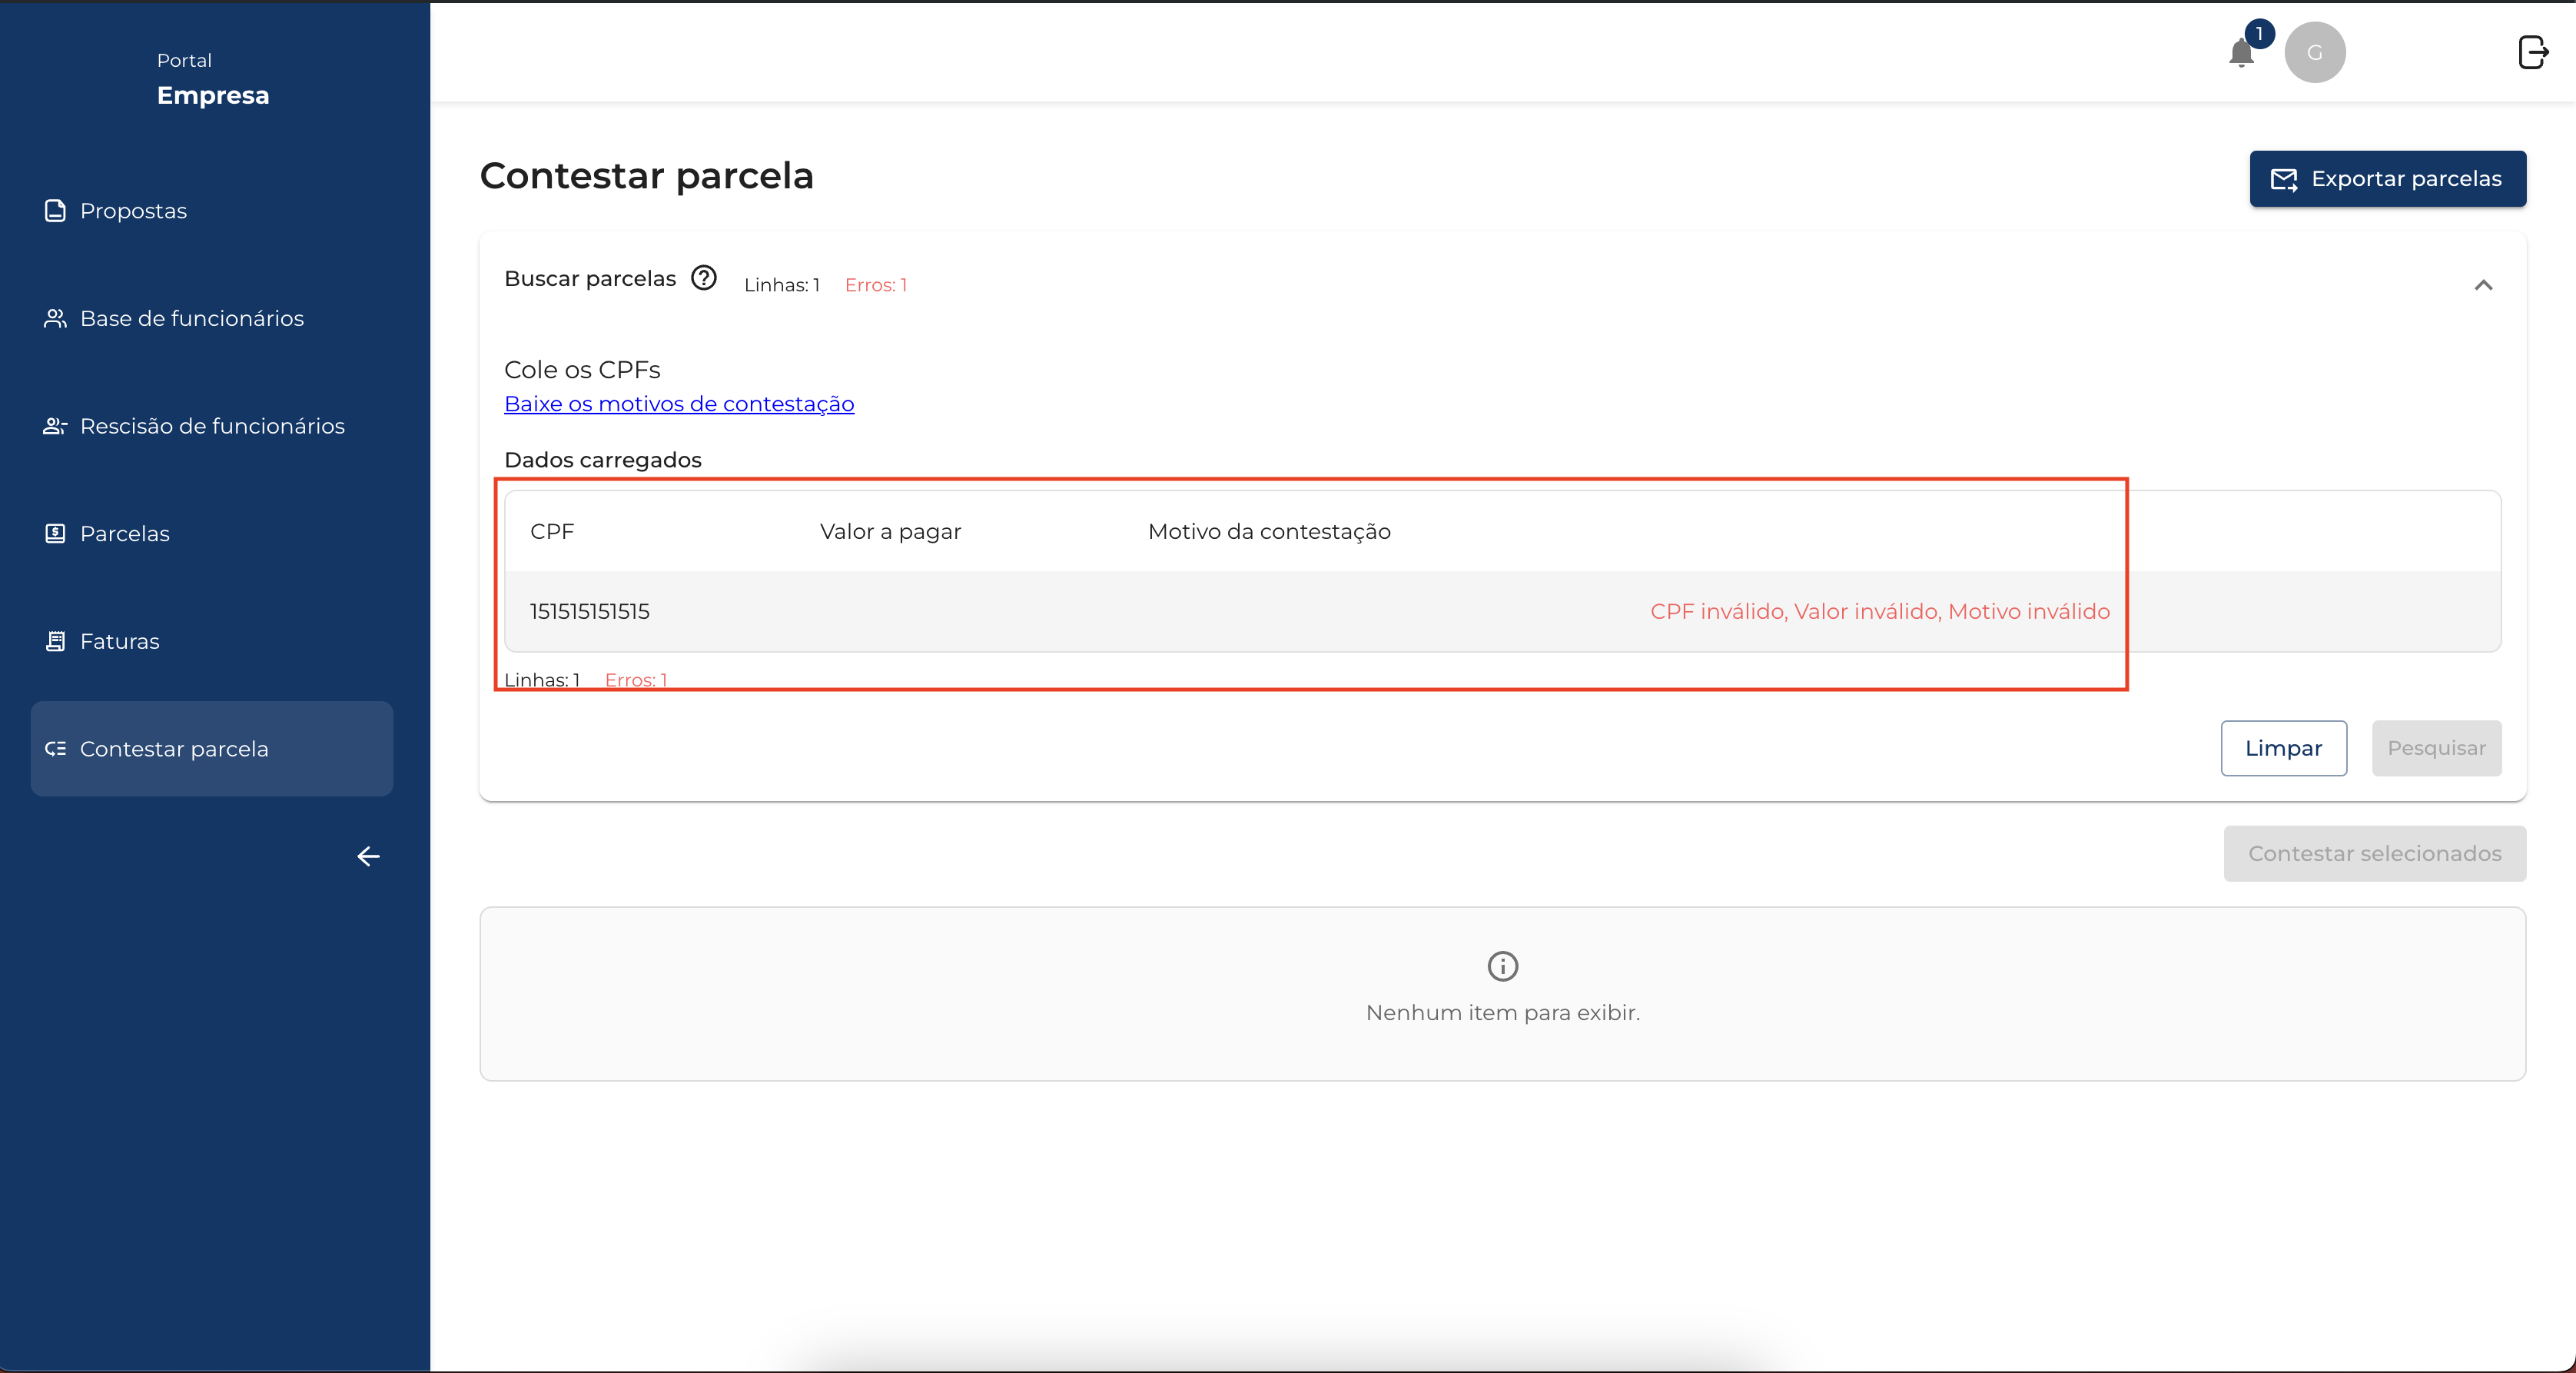This screenshot has height=1373, width=2576.
Task: Click the Parcelas money icon
Action: pos(55,534)
